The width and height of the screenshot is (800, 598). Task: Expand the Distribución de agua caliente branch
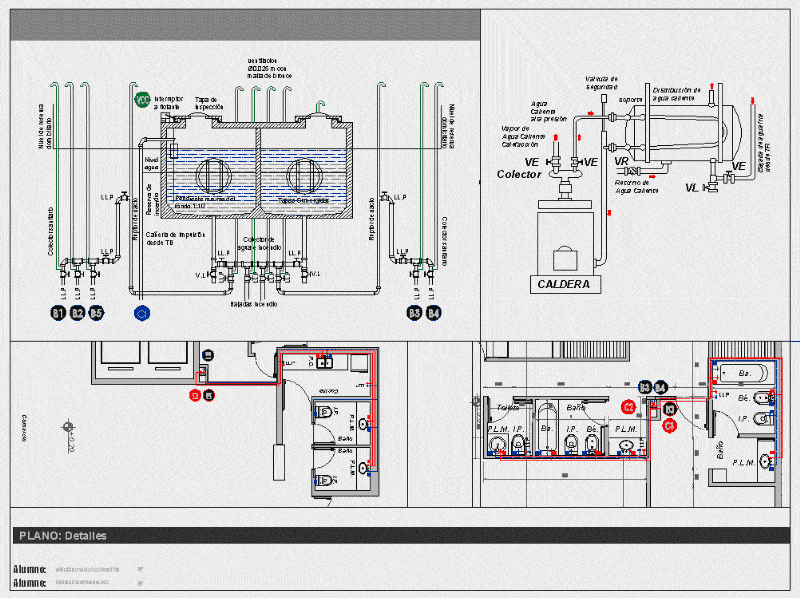tap(677, 92)
